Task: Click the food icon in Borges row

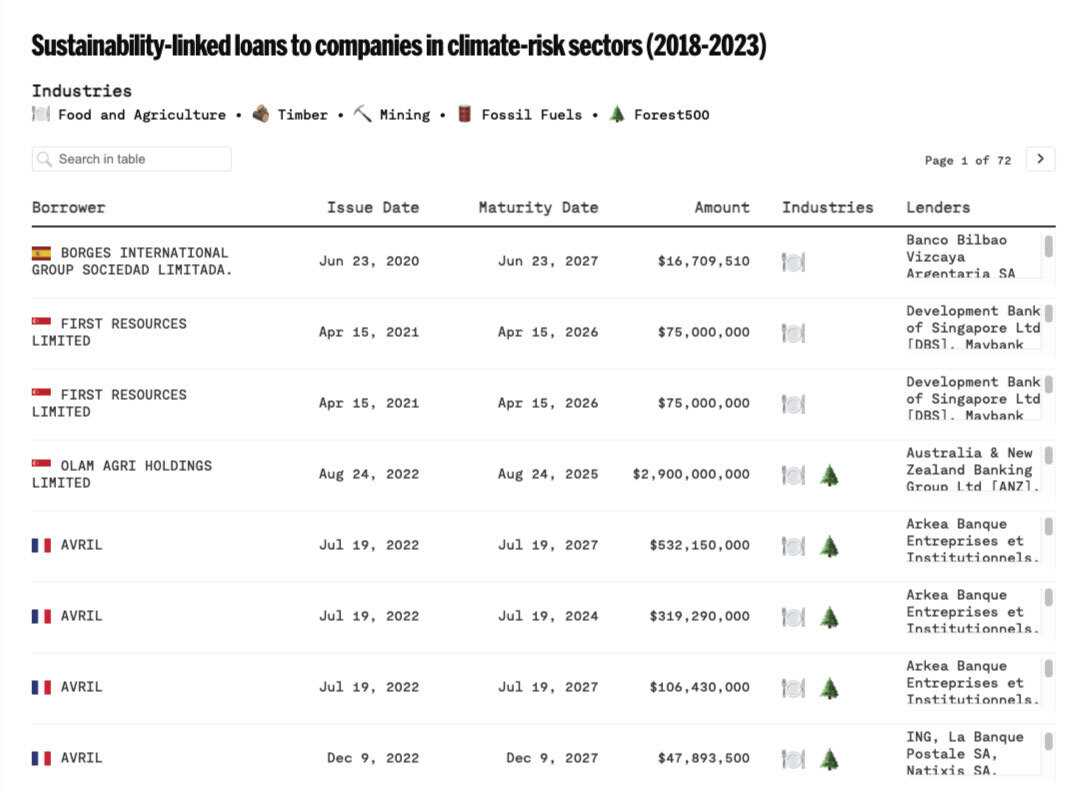Action: (x=793, y=262)
